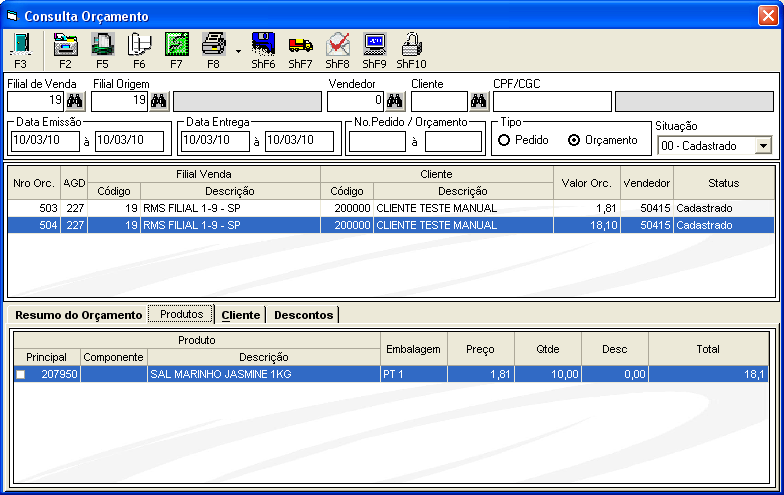Switch to the Cliente tab
This screenshot has height=495, width=784.
(240, 315)
